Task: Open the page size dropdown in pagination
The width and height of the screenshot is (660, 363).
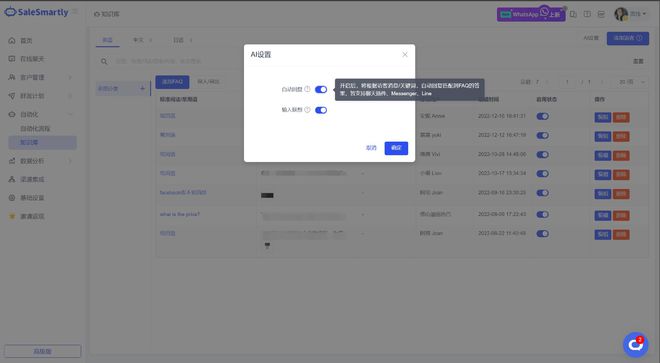Action: [x=631, y=82]
